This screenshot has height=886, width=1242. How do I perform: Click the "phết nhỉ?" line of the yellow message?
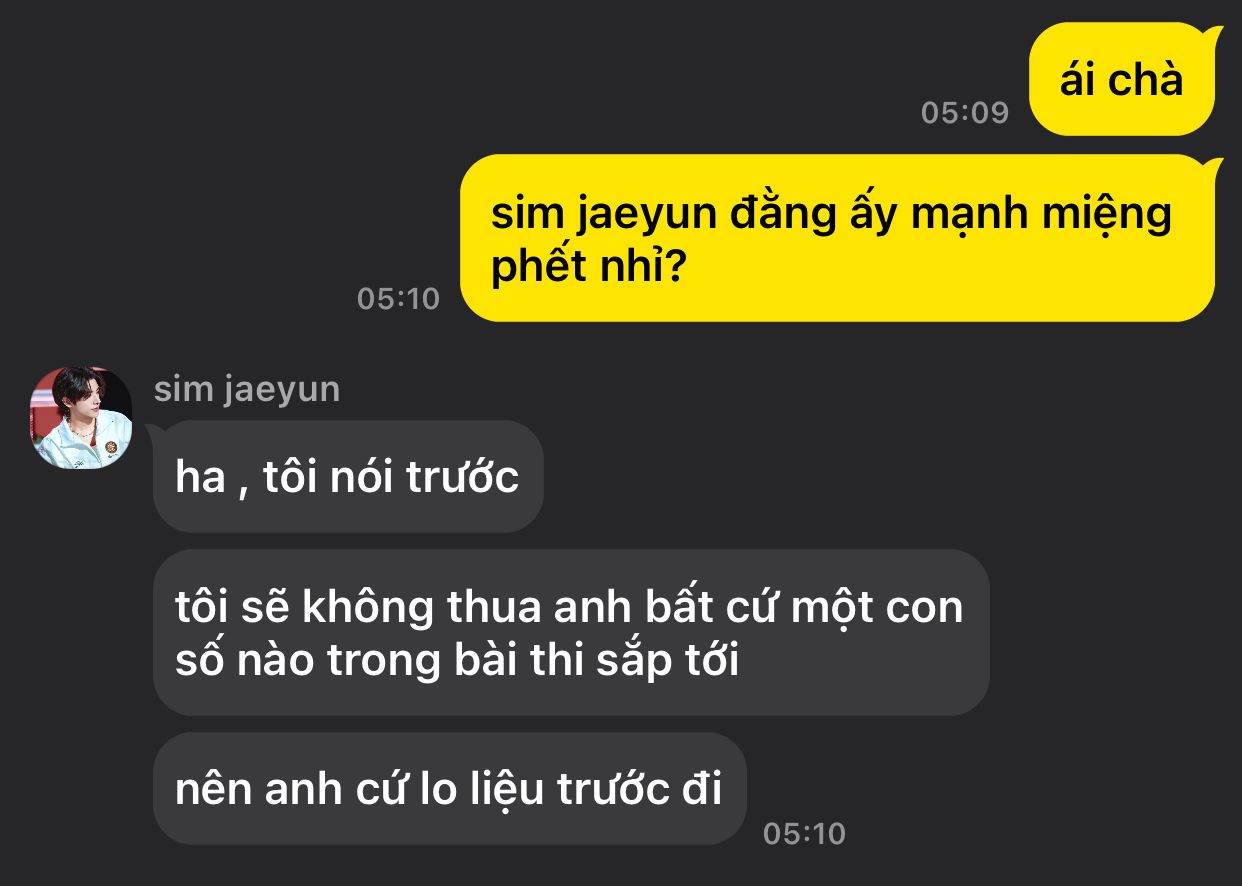point(587,268)
